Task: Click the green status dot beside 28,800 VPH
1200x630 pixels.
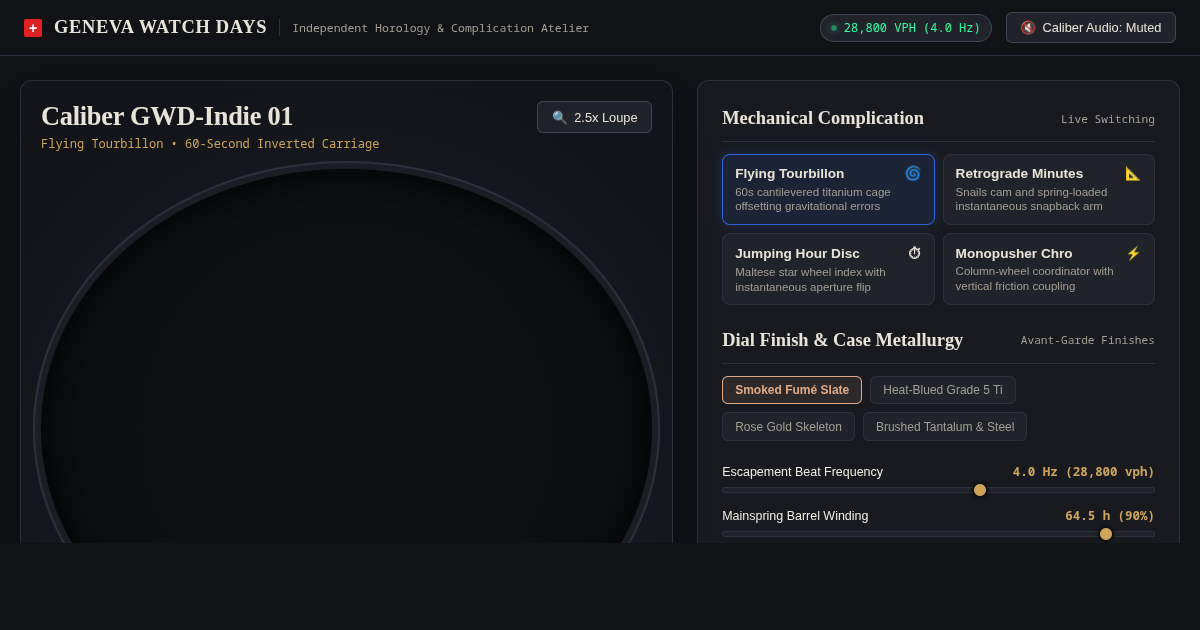Action: tap(834, 28)
